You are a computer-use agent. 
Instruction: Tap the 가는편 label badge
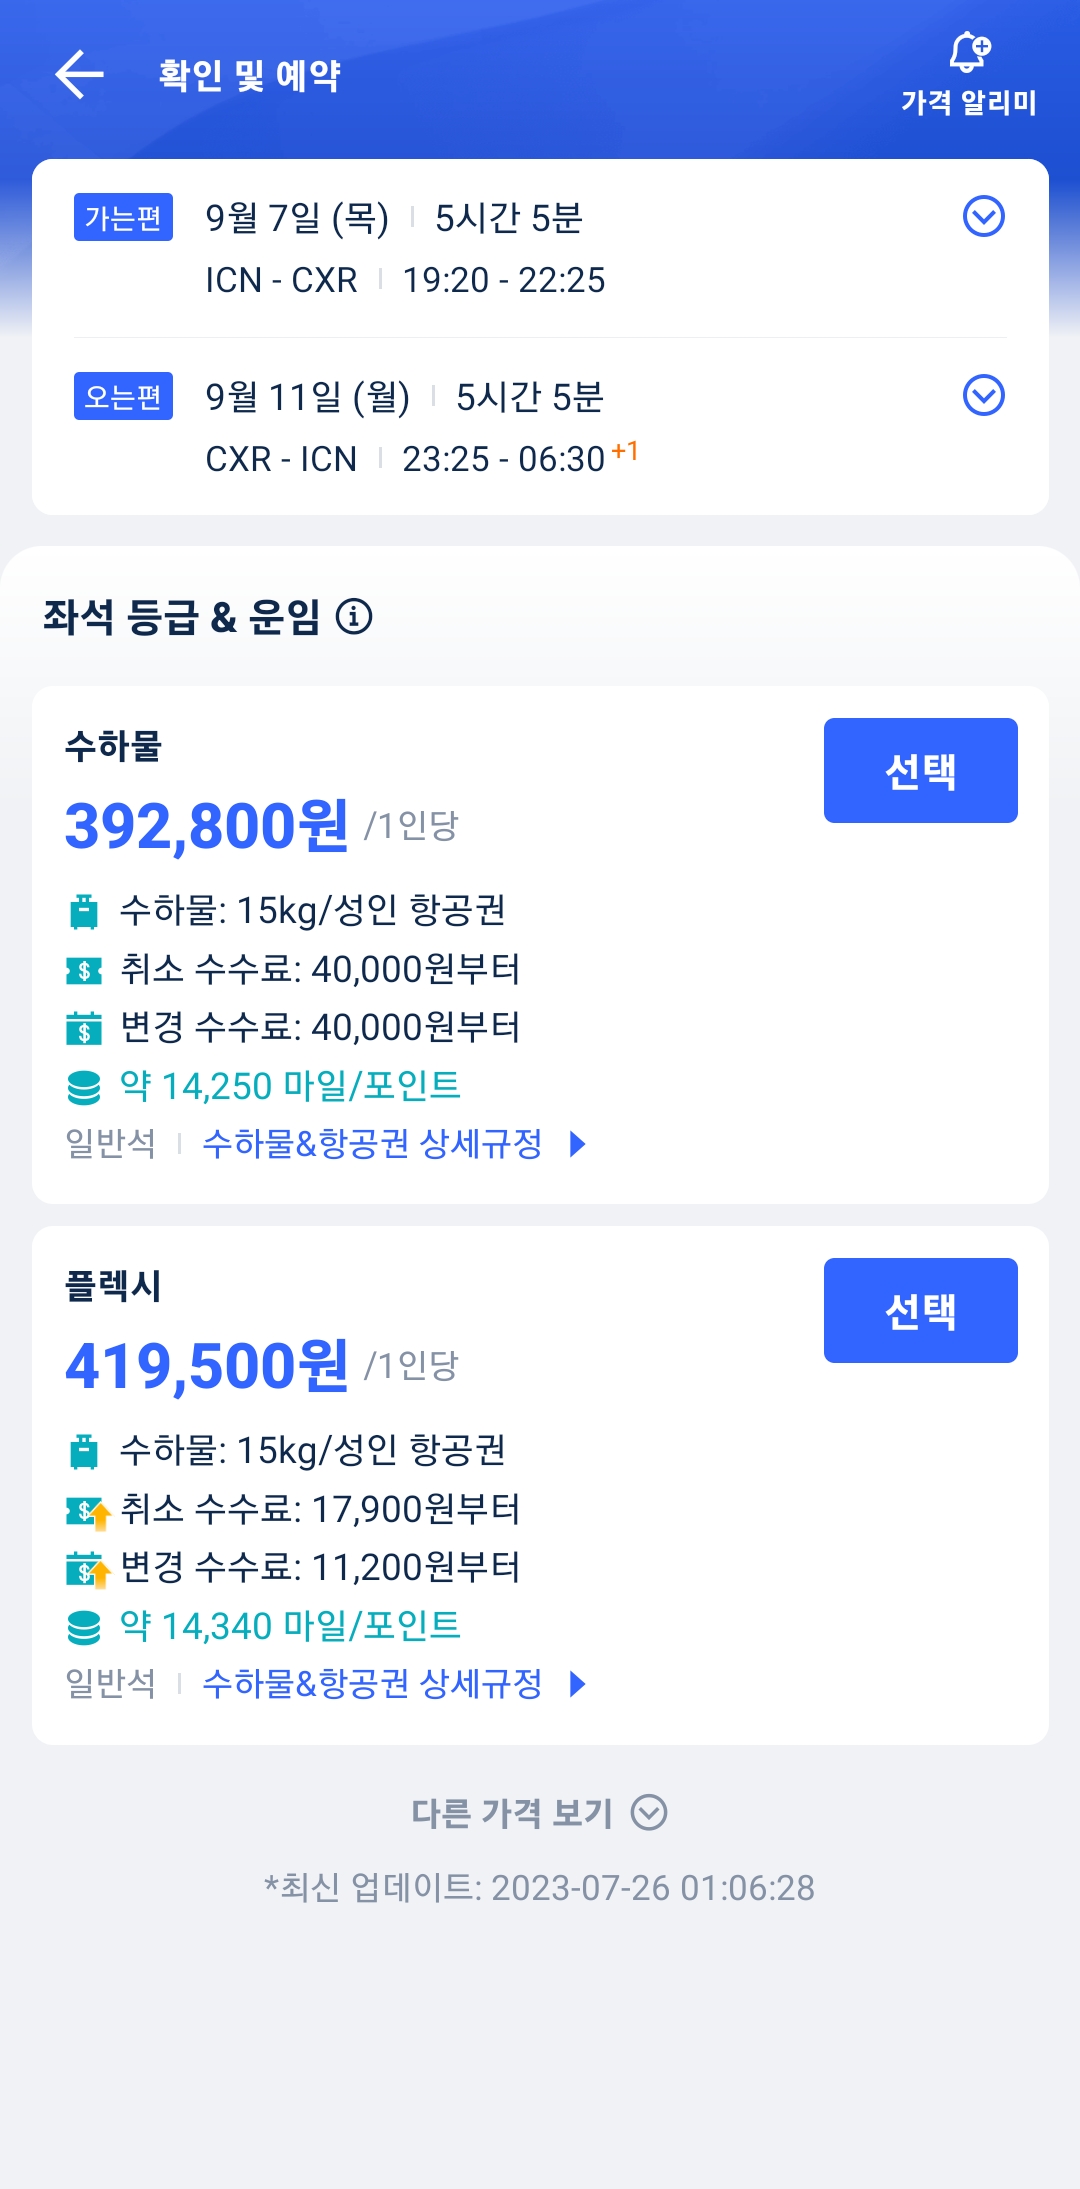point(123,217)
